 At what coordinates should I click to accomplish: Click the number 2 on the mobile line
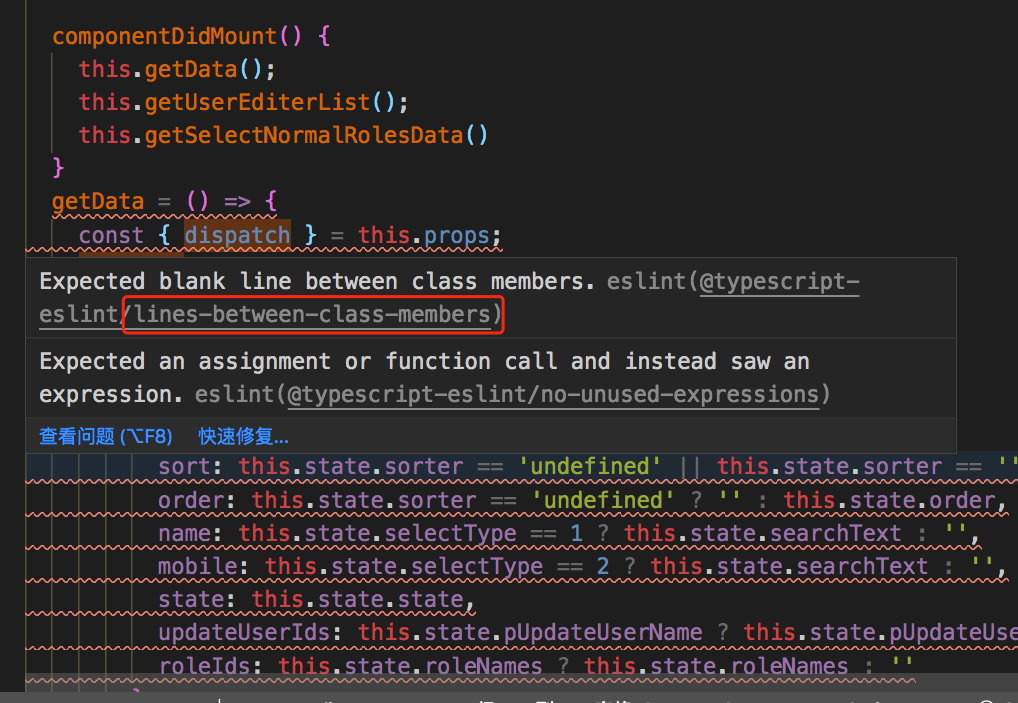(x=602, y=567)
